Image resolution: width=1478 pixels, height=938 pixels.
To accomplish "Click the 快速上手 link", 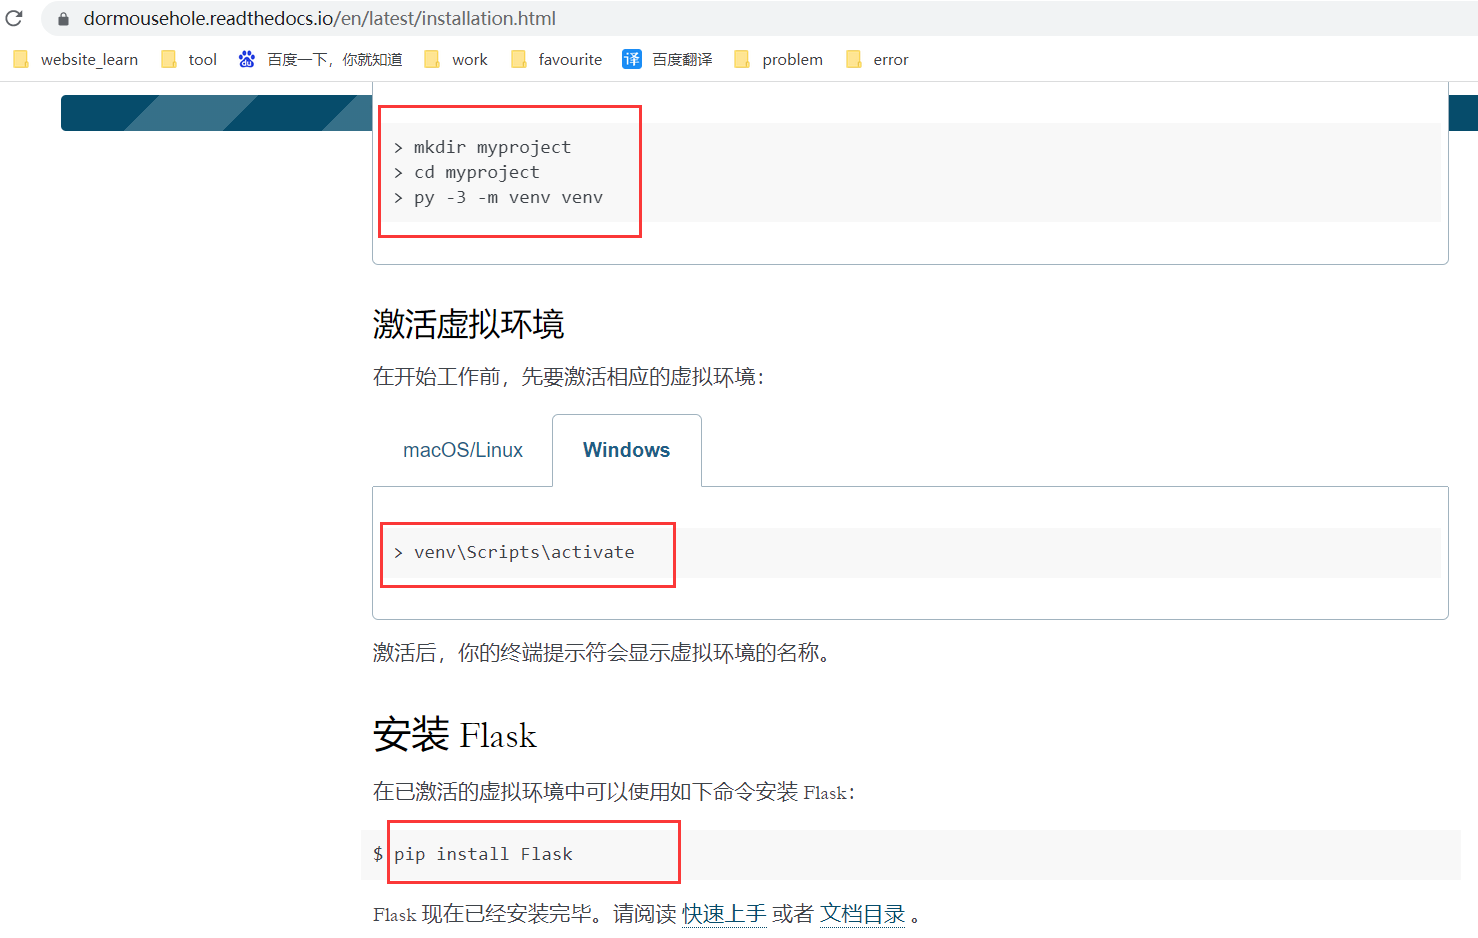I will 723,914.
